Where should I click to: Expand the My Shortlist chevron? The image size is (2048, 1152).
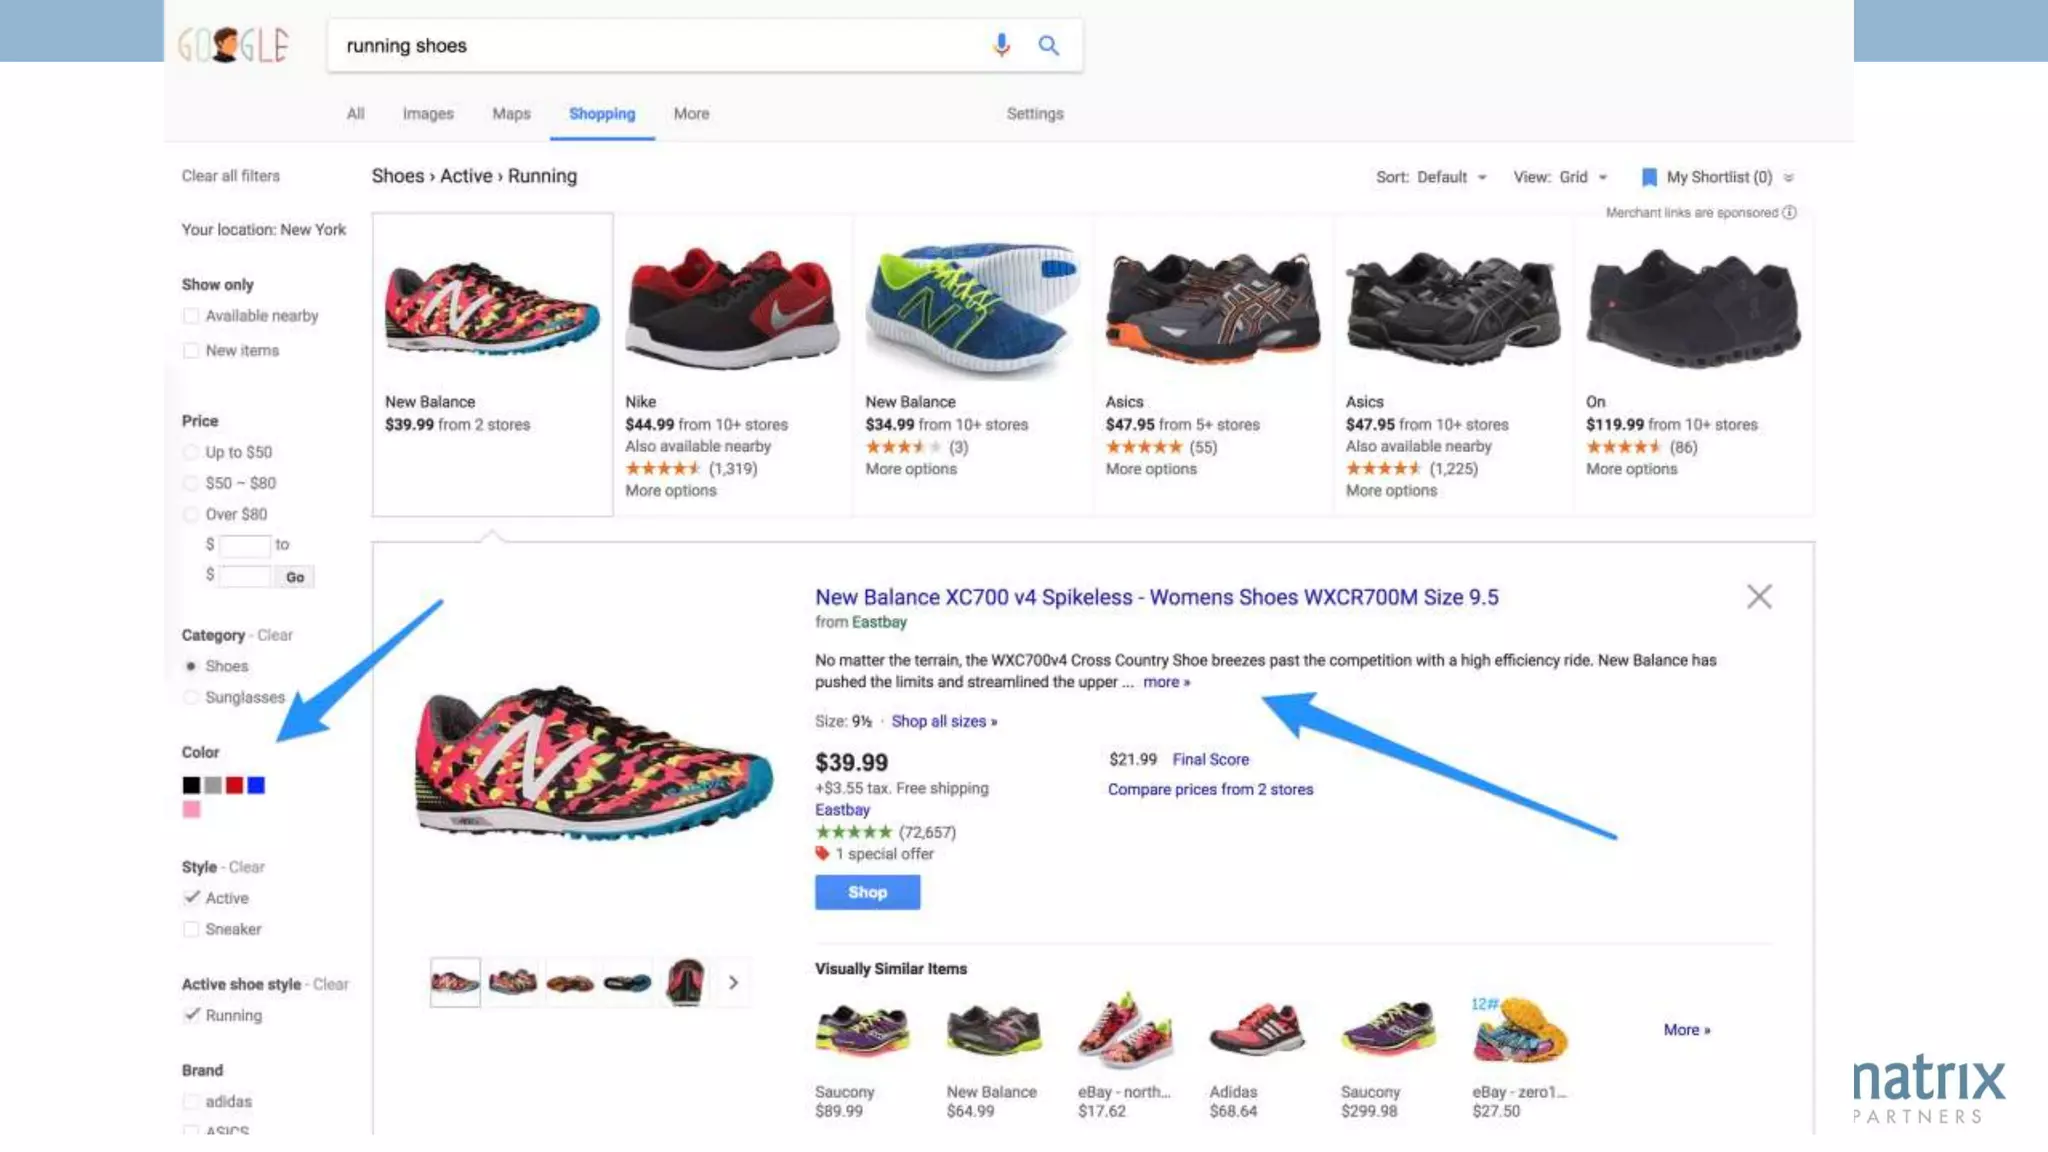point(1789,178)
